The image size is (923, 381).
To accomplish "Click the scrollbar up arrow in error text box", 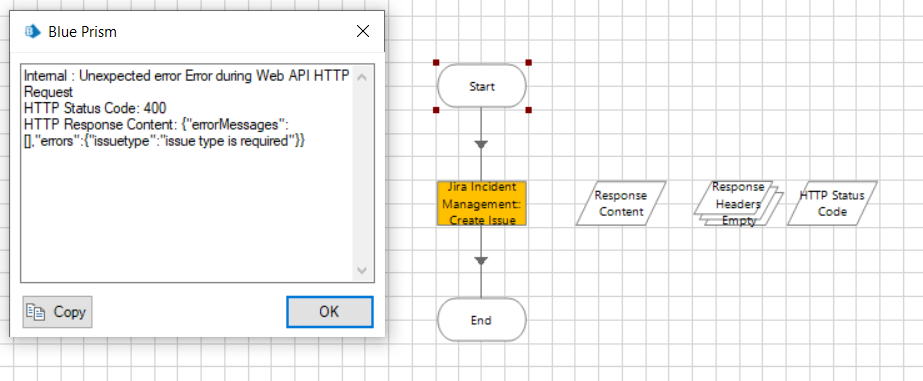I will (x=361, y=77).
